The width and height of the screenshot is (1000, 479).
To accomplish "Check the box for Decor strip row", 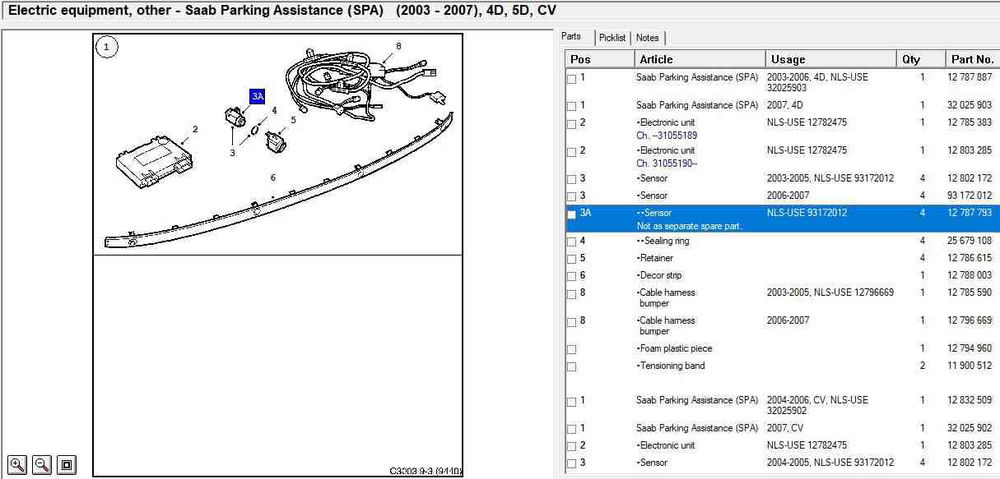I will click(x=572, y=276).
